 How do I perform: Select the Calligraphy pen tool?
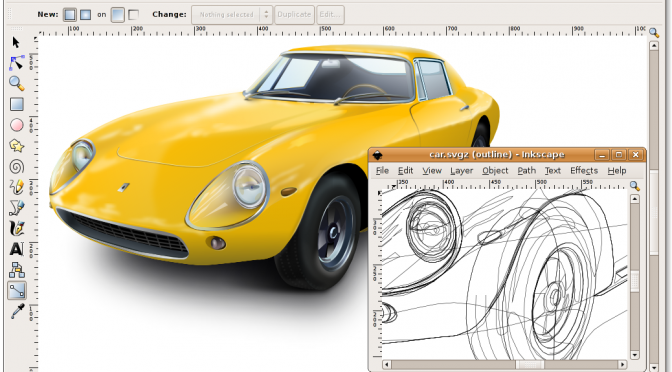17,228
